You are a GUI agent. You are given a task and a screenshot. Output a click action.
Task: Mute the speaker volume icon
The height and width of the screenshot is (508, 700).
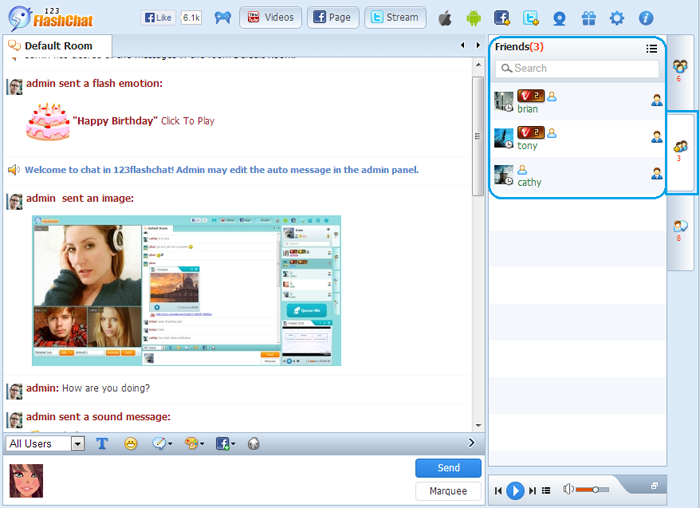[x=568, y=489]
